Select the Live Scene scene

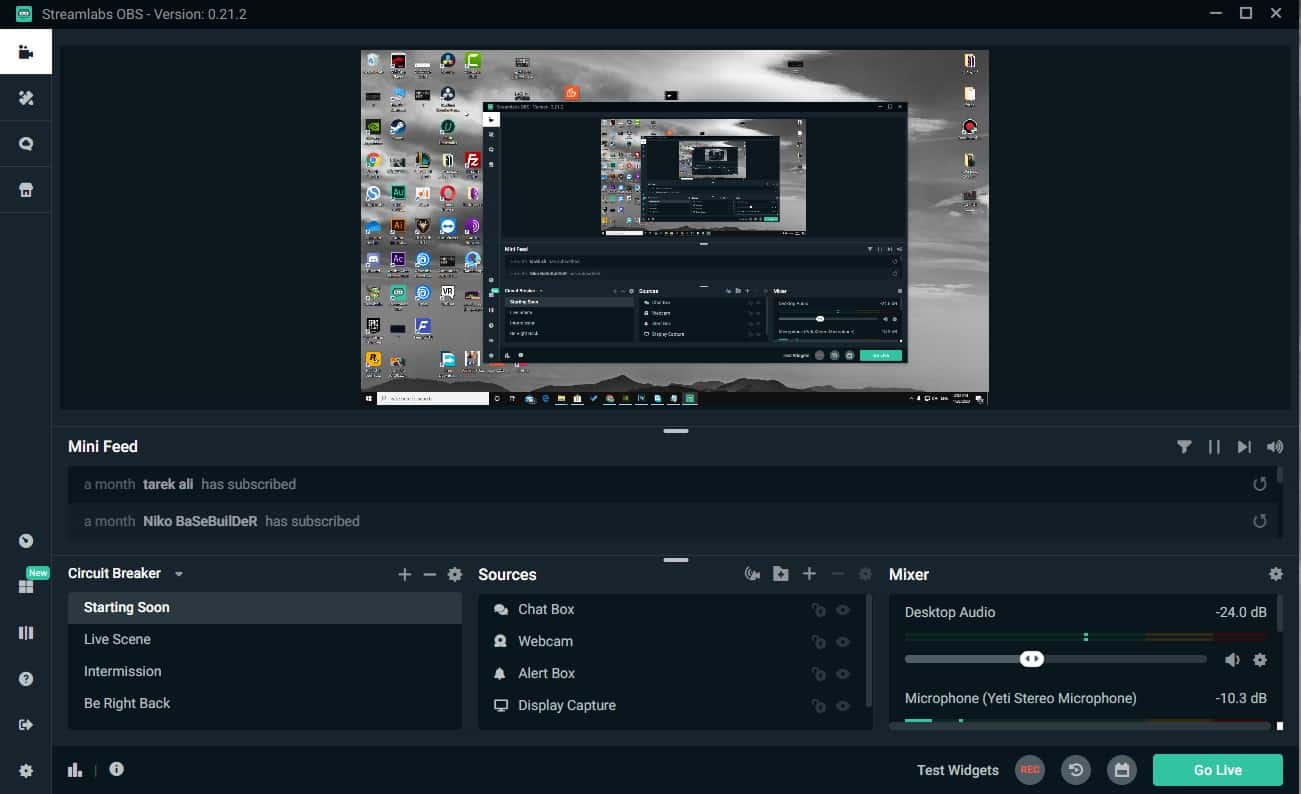pos(264,639)
